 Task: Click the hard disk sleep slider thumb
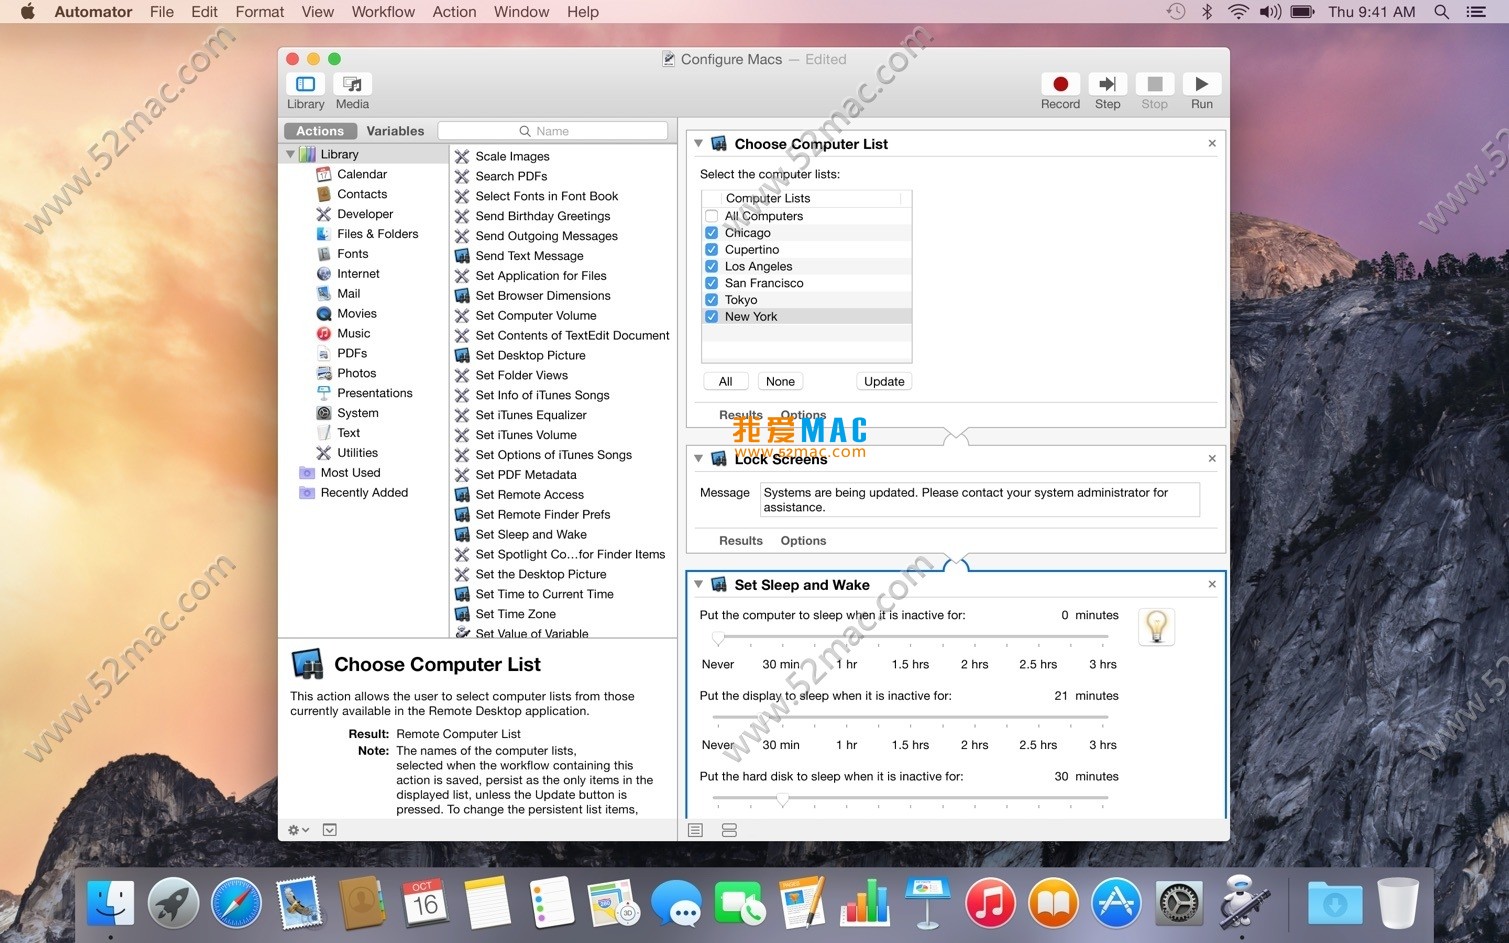[783, 799]
